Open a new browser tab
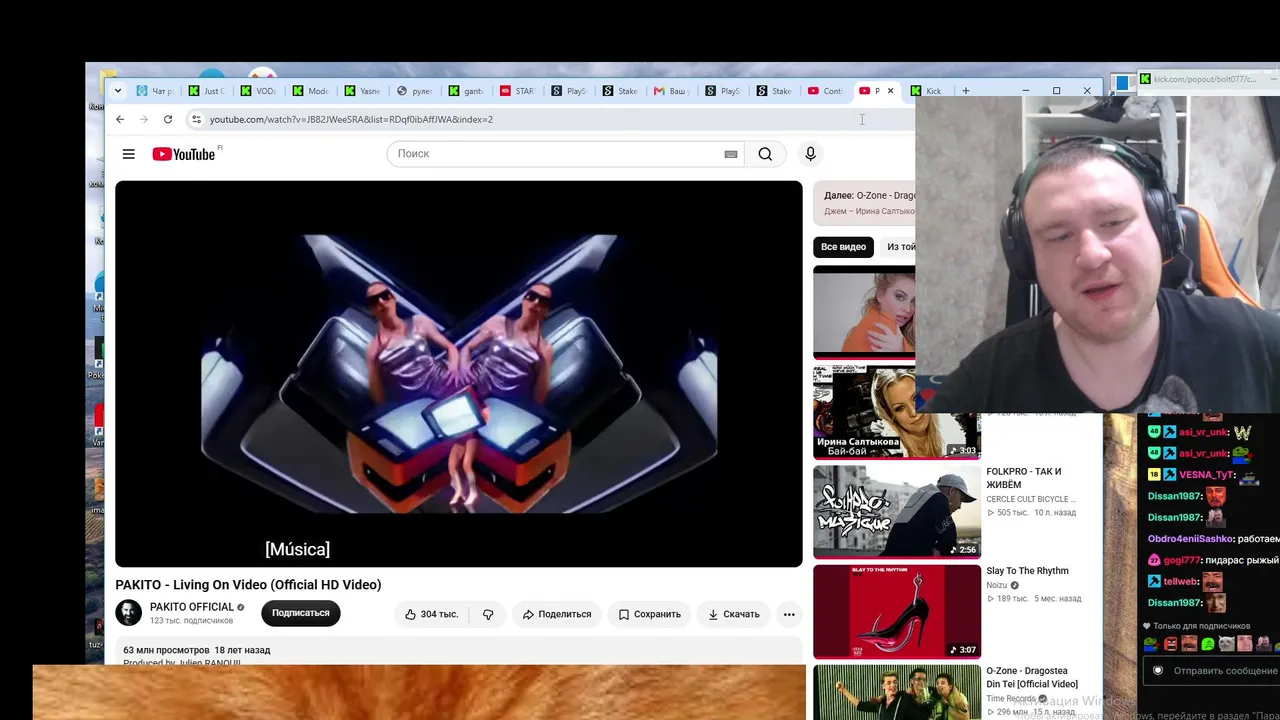 coord(965,91)
